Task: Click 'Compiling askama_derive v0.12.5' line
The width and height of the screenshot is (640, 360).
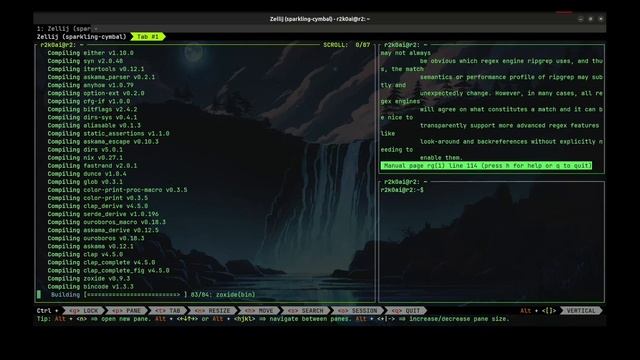Action: [103, 230]
